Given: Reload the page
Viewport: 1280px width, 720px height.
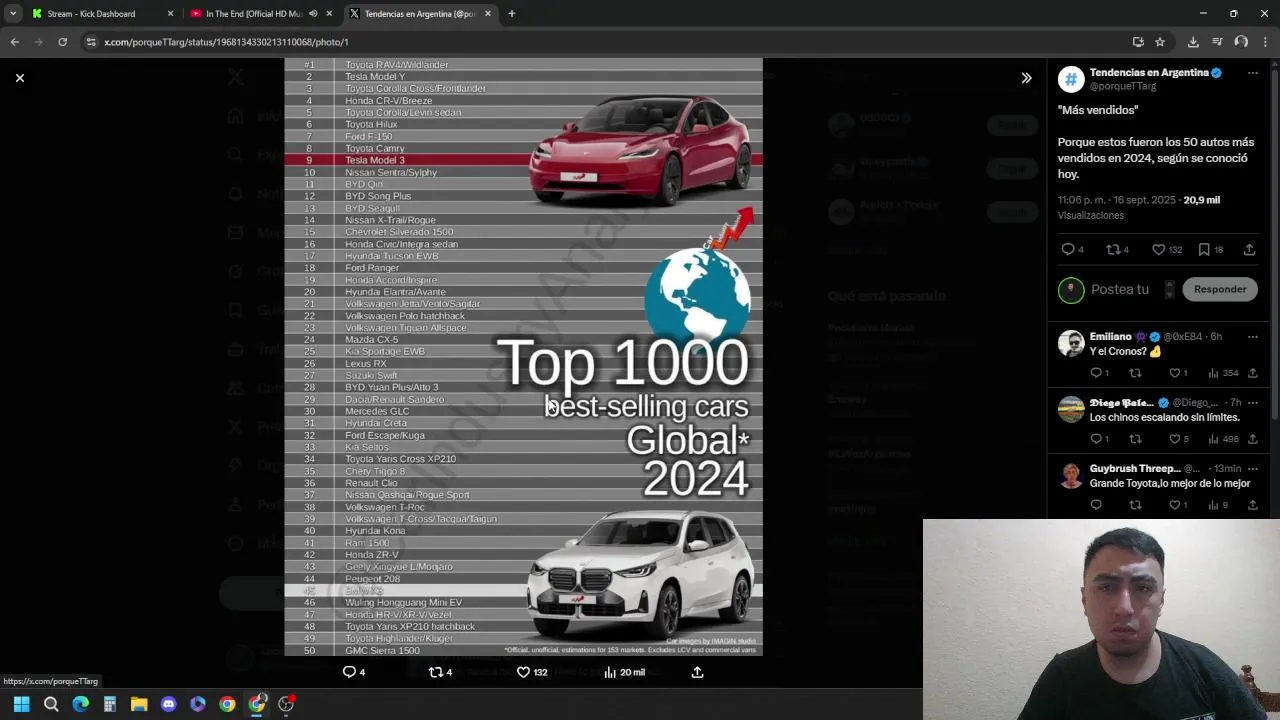Looking at the screenshot, I should point(62,42).
